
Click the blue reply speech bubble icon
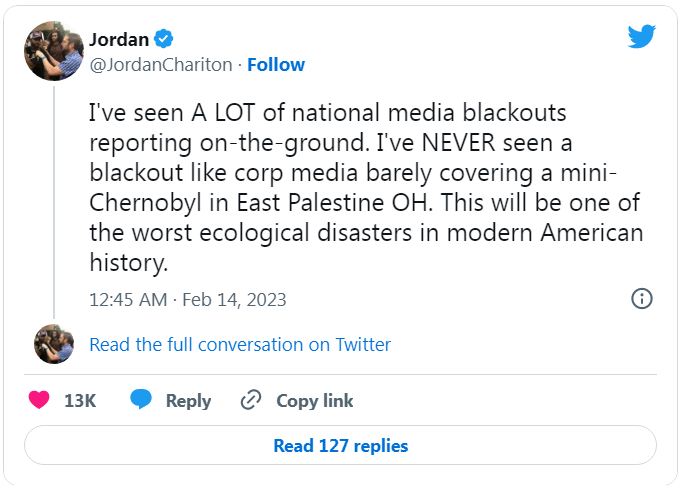pyautogui.click(x=141, y=401)
